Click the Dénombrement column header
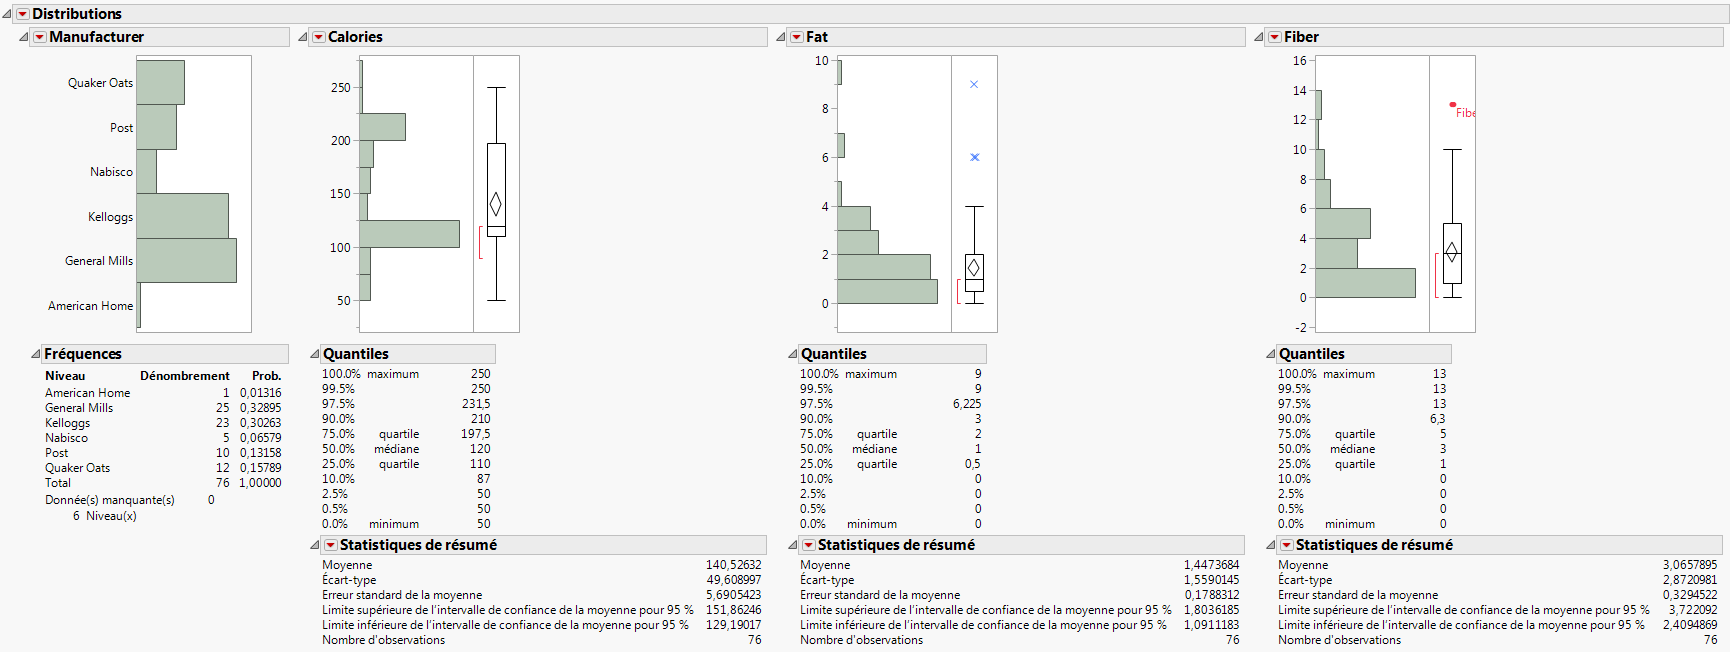1730x652 pixels. point(185,376)
